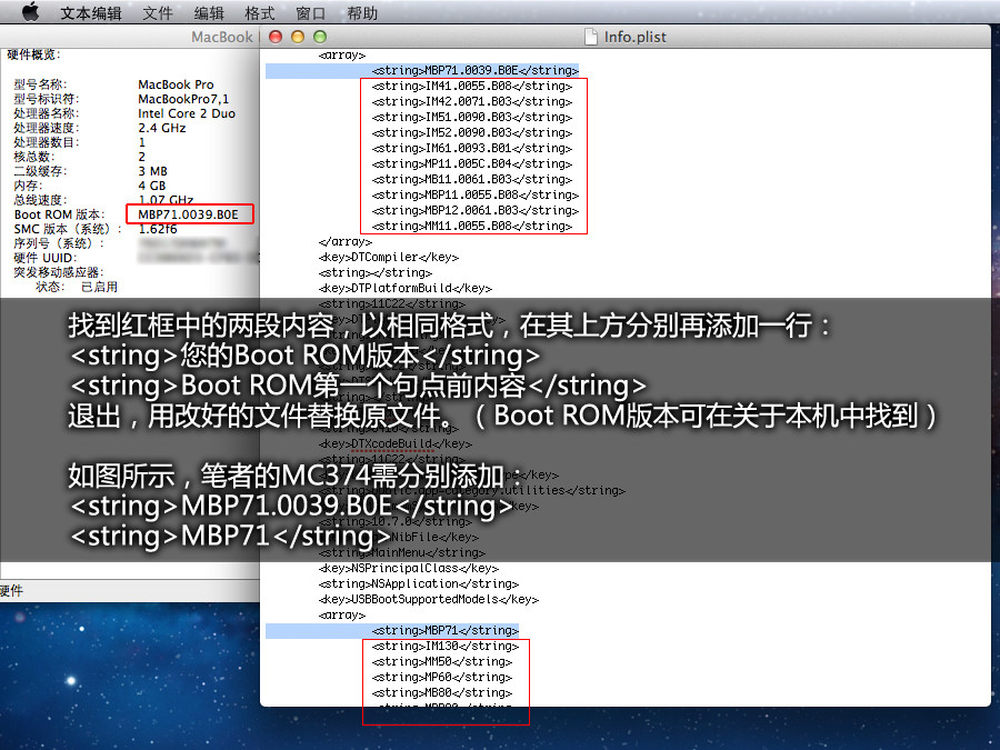The width and height of the screenshot is (1000, 750).
Task: Open the 窗口 menu
Action: (x=311, y=13)
